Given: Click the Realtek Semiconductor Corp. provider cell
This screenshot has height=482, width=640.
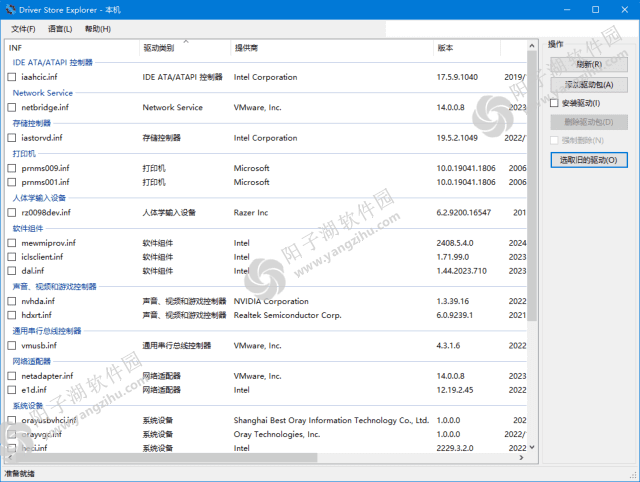Looking at the screenshot, I should 287,315.
